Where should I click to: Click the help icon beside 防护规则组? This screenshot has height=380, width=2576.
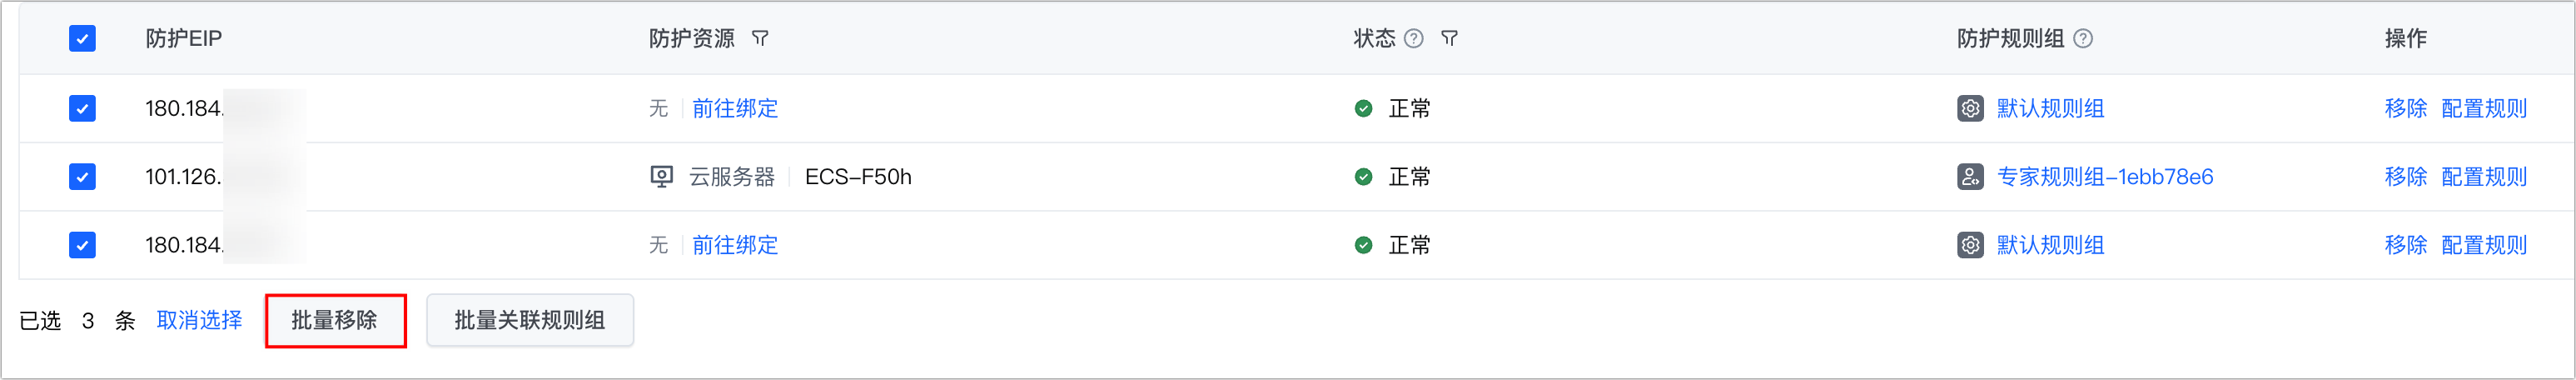[x=2083, y=39]
